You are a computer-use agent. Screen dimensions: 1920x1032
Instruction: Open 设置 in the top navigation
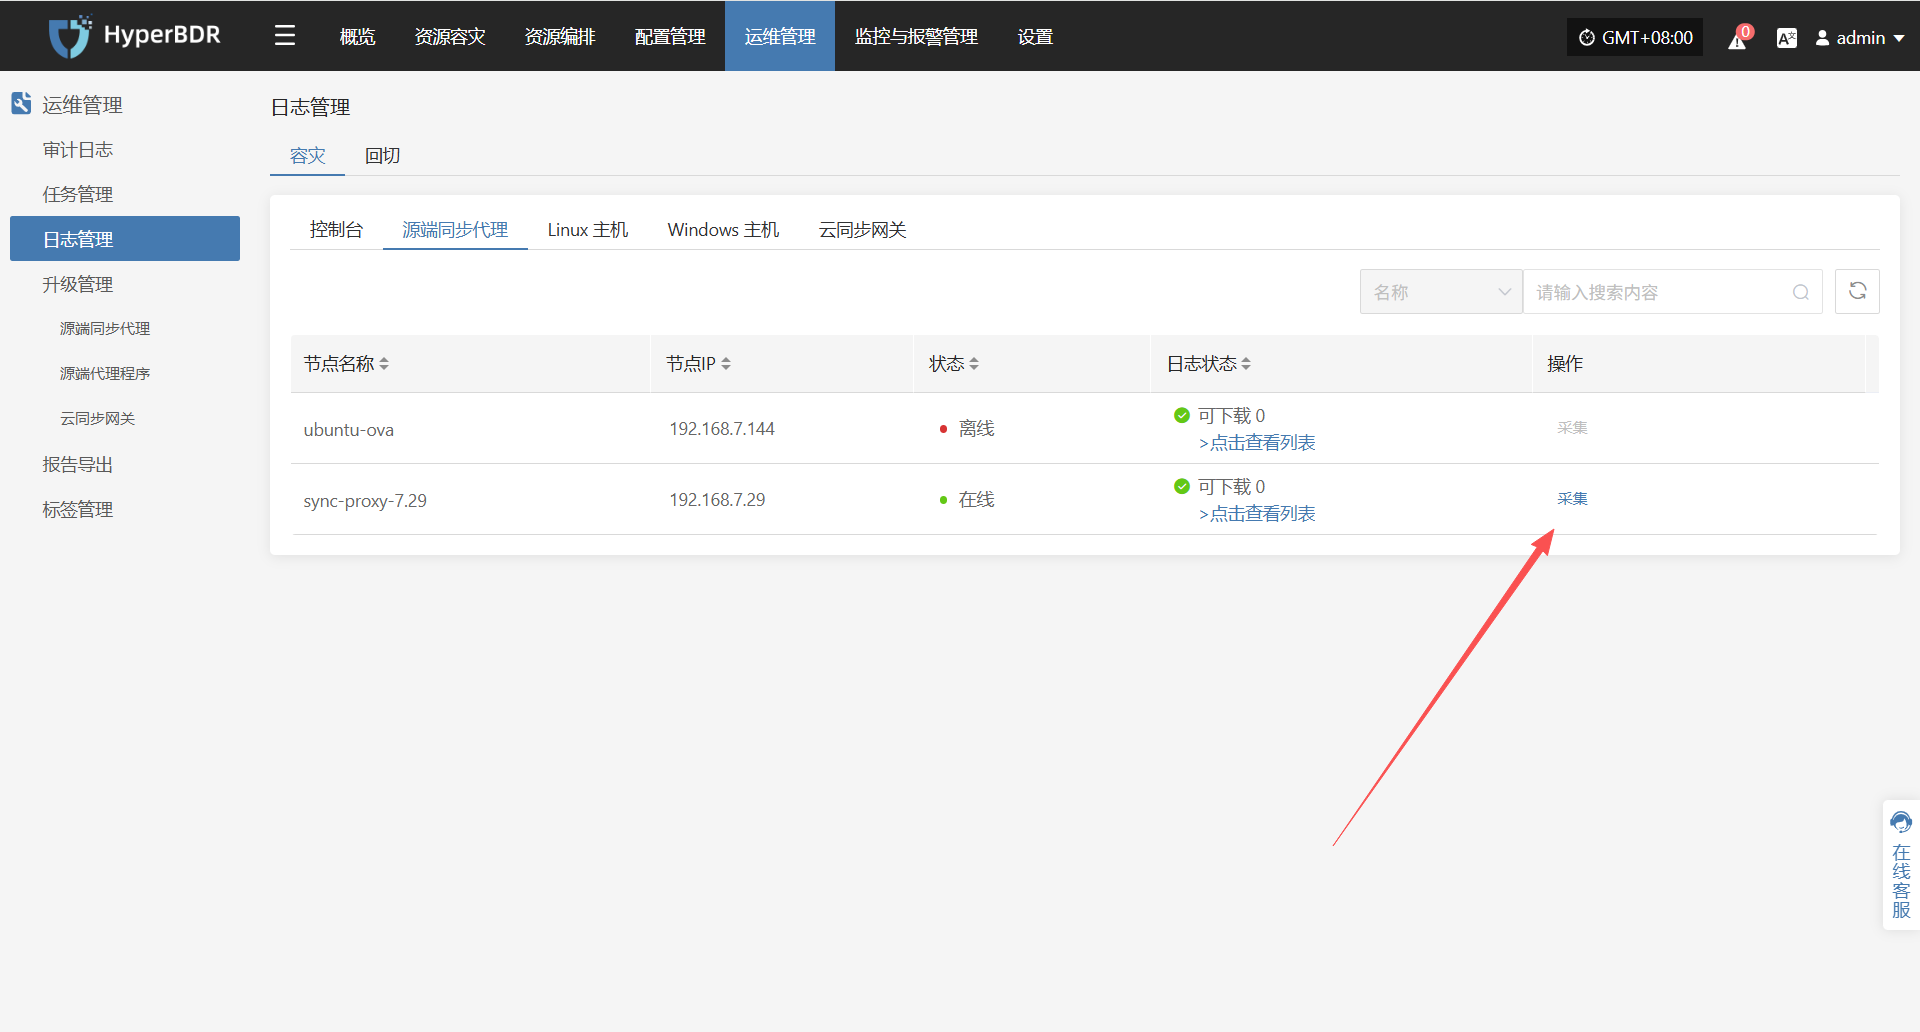pyautogui.click(x=1035, y=37)
